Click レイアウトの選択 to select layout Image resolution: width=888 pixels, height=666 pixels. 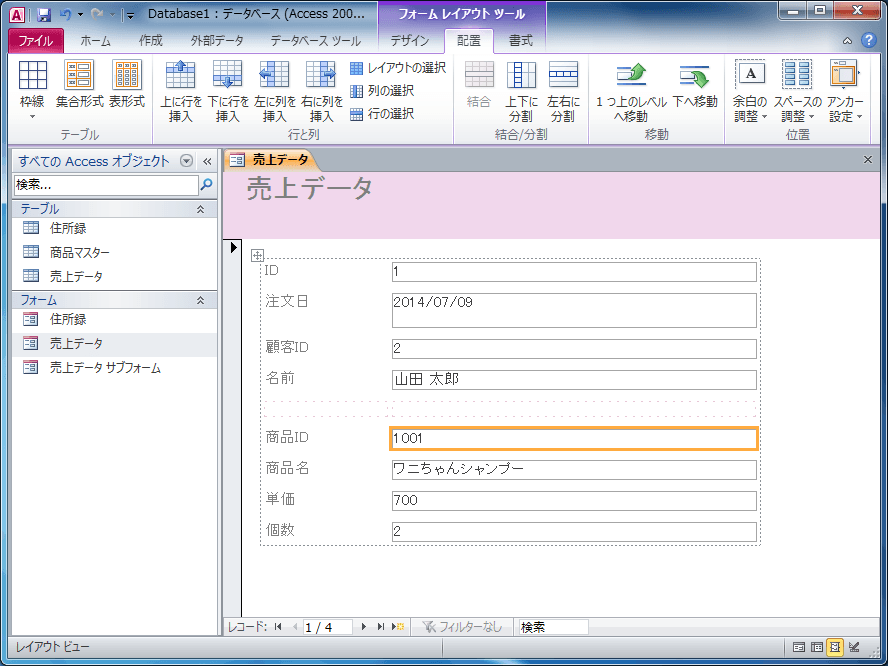[398, 68]
